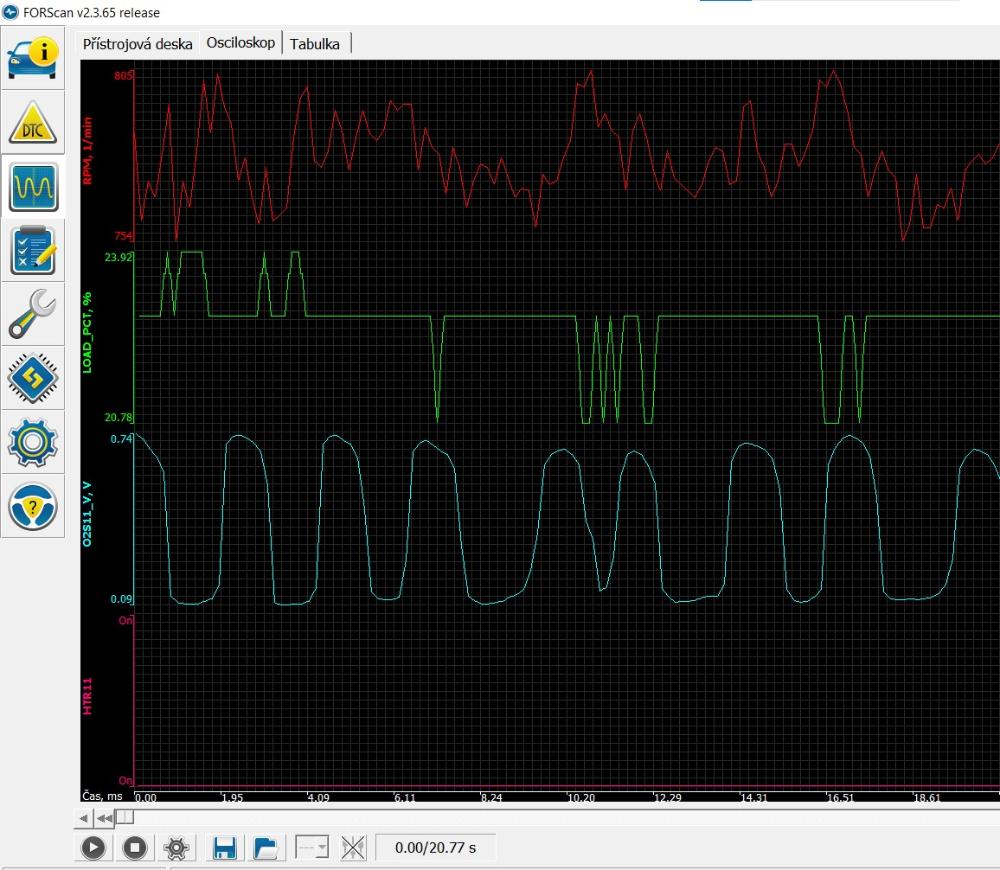This screenshot has height=870, width=1000.
Task: Switch to the Tabulka tab
Action: (x=315, y=44)
